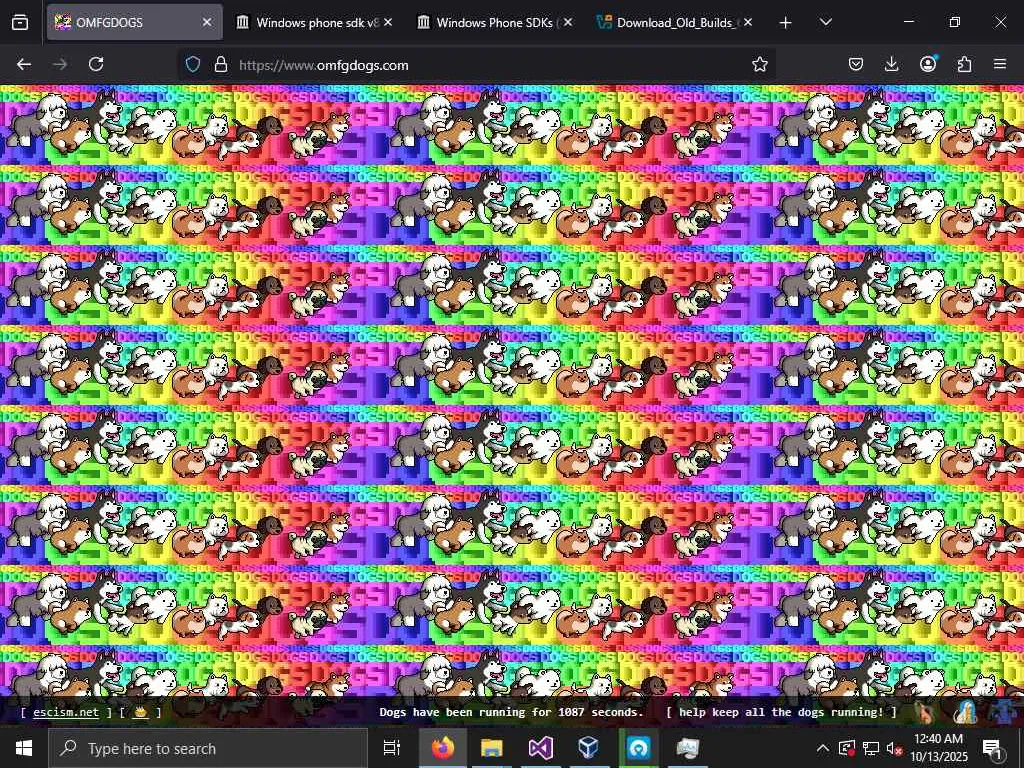Open File Explorer from the taskbar

click(492, 748)
